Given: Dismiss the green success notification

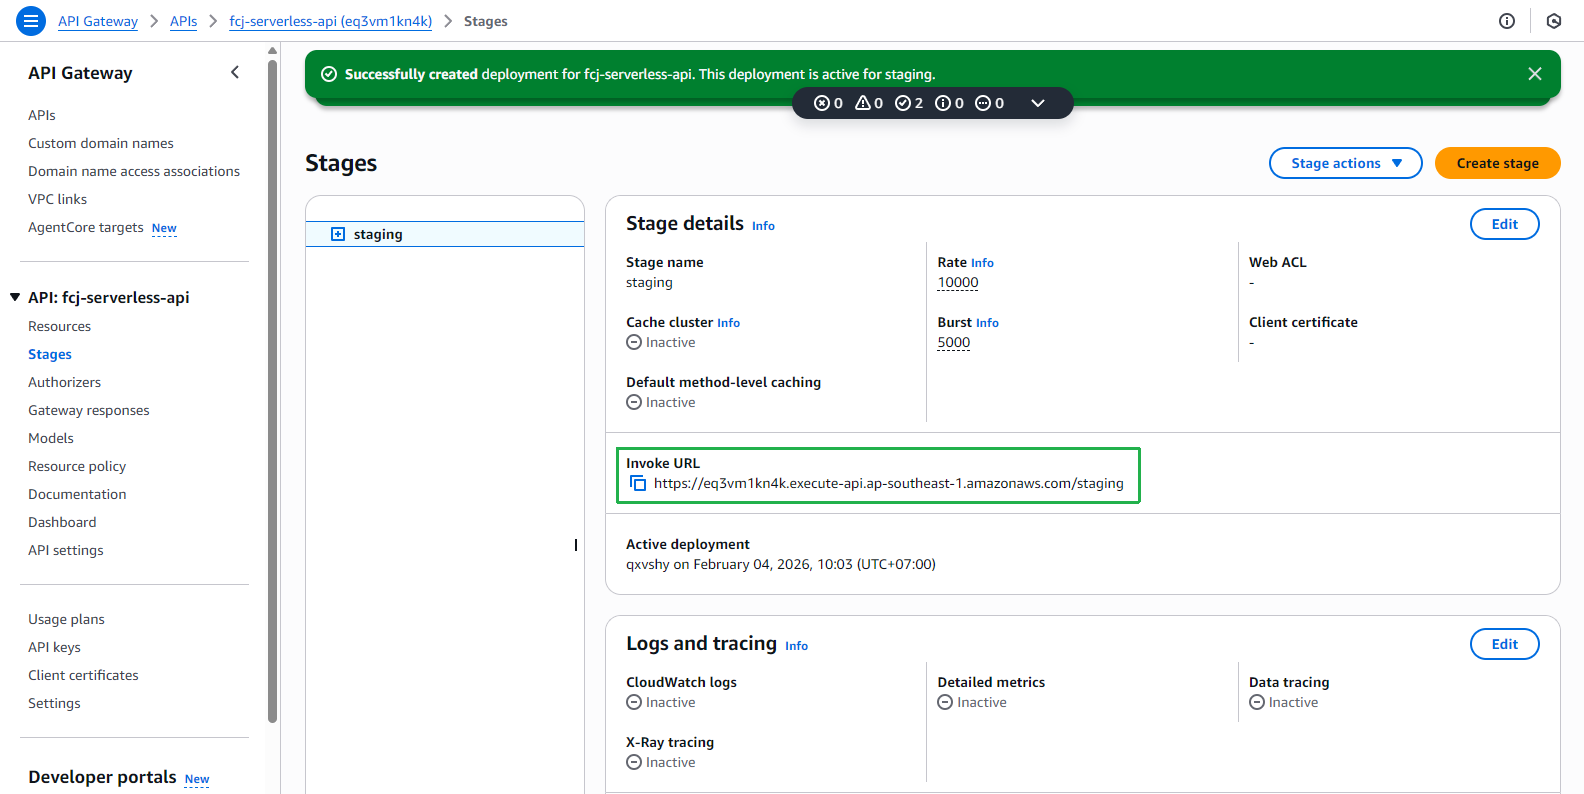Looking at the screenshot, I should click(x=1535, y=74).
